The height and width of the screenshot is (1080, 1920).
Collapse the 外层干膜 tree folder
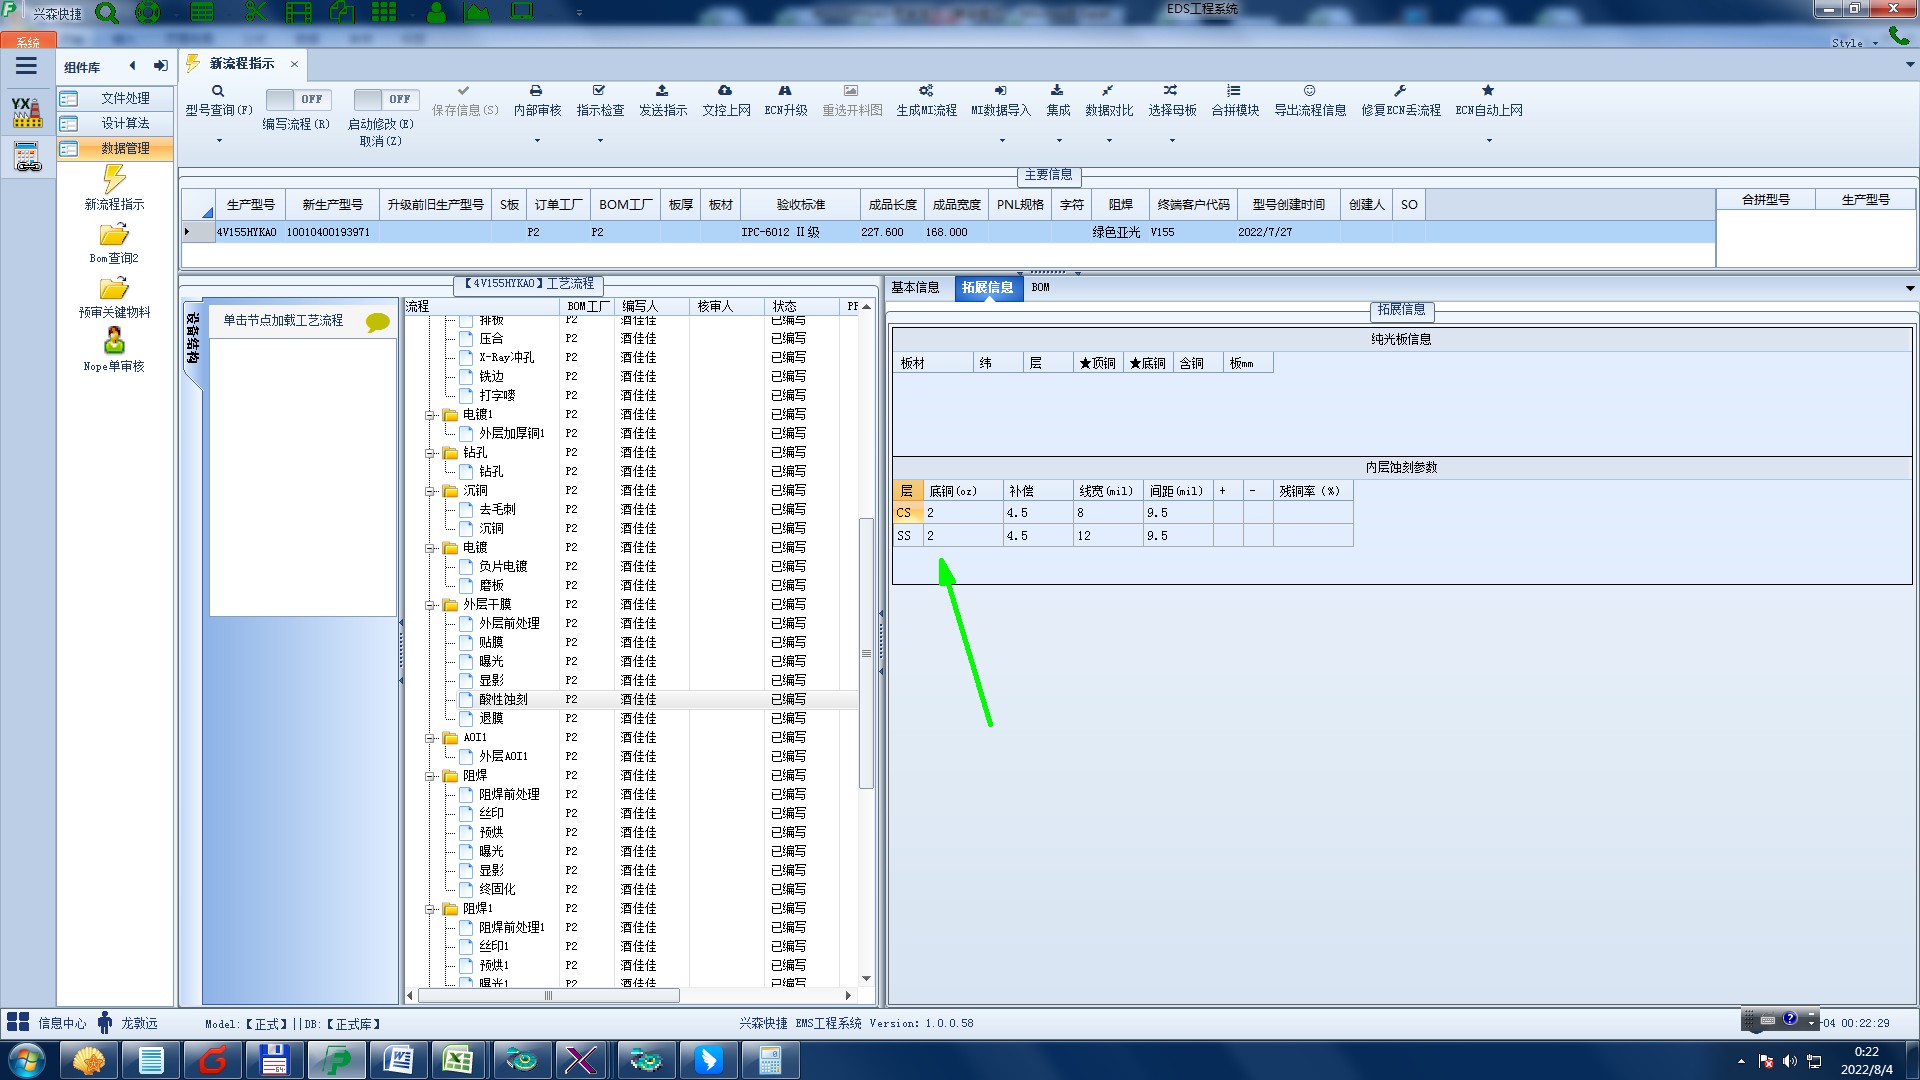pyautogui.click(x=431, y=605)
